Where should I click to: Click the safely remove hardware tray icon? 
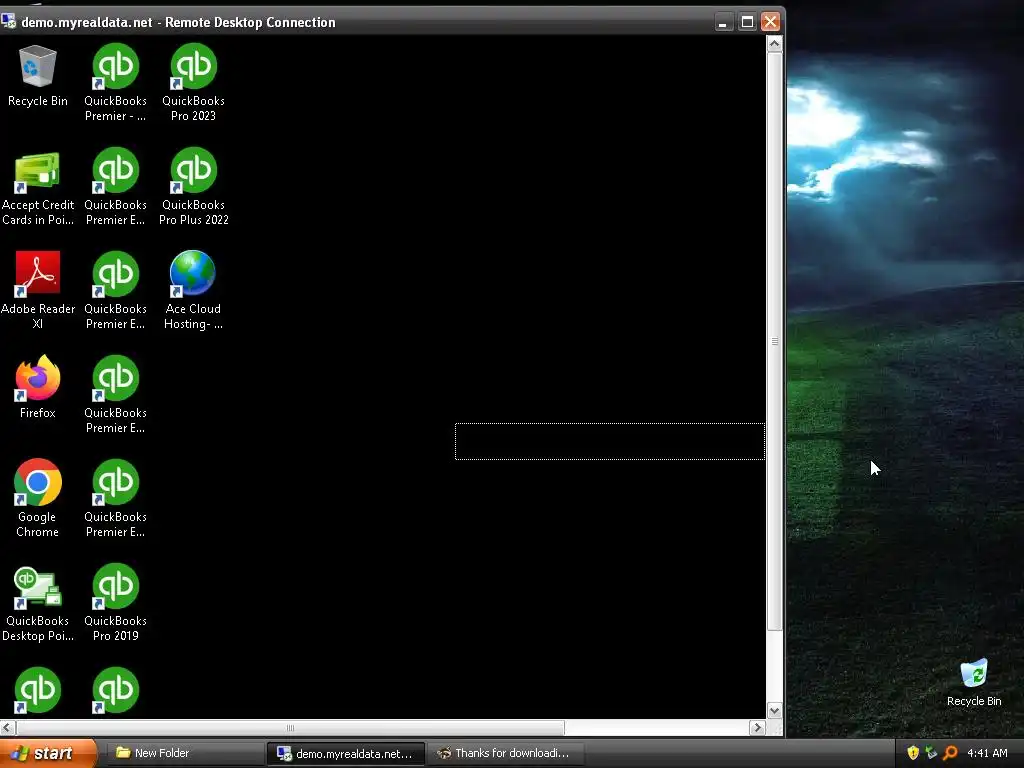(x=931, y=753)
